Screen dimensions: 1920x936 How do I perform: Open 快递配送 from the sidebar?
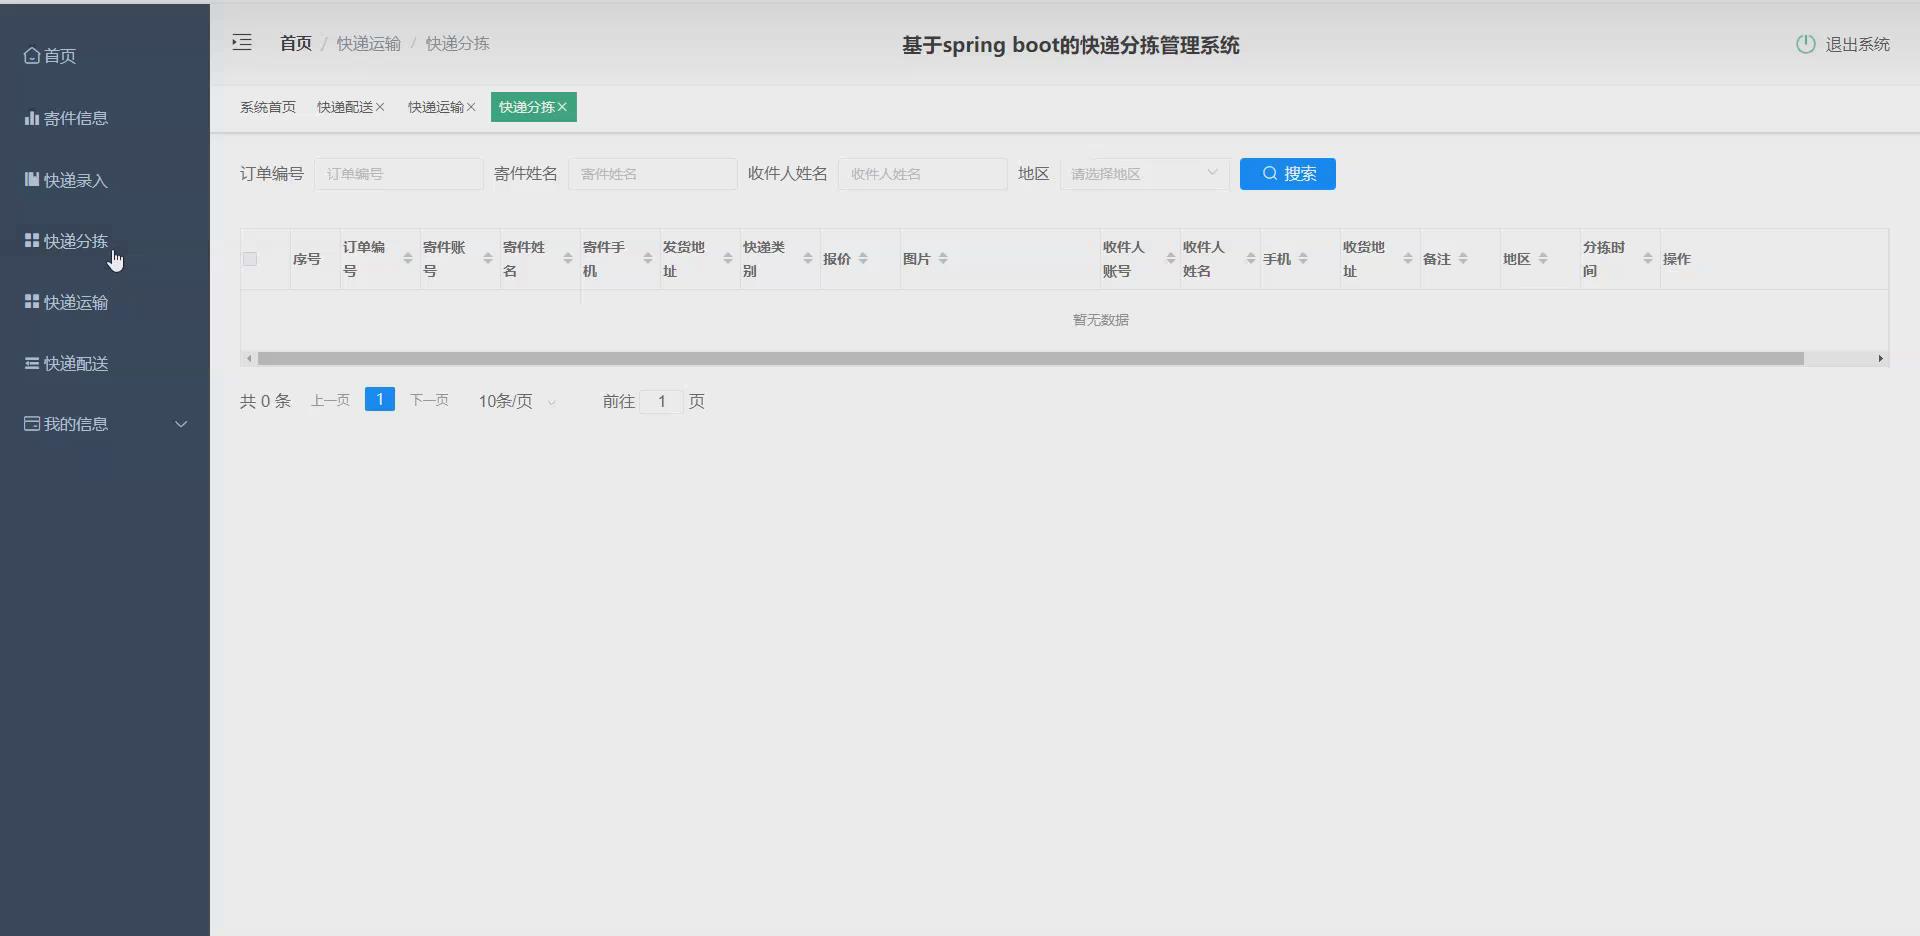66,363
